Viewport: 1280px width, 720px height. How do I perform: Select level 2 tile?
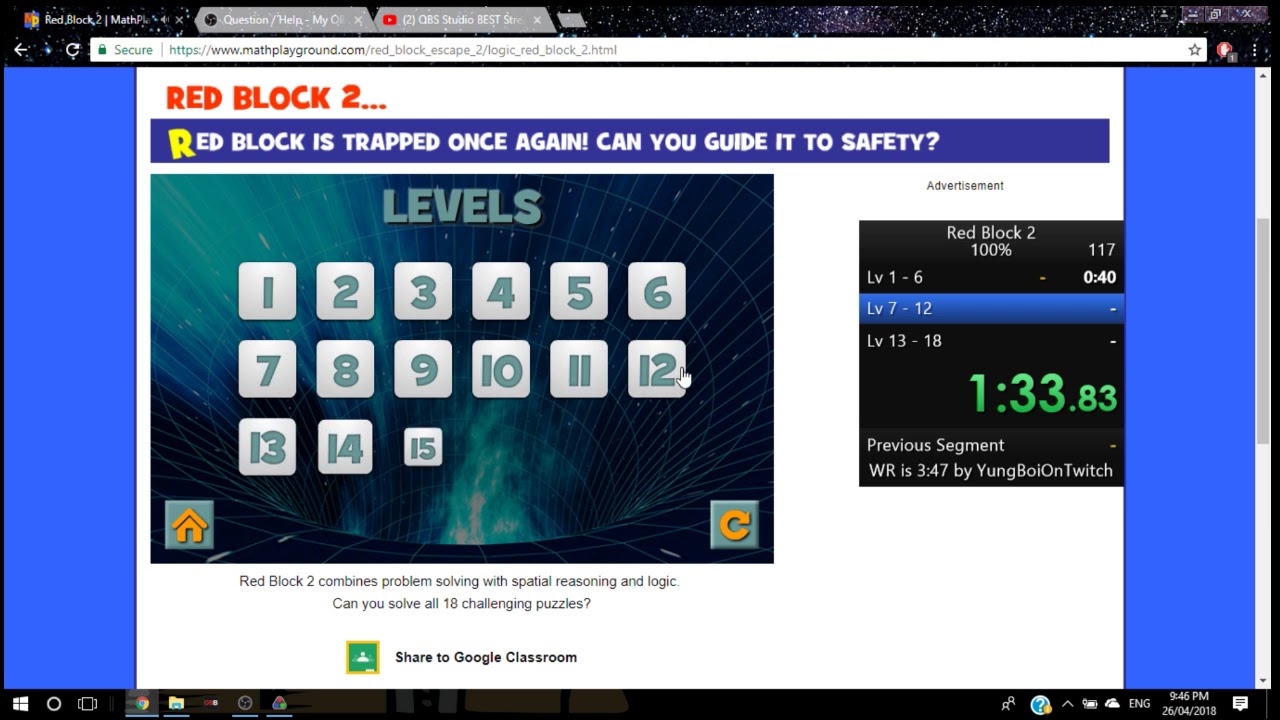click(x=345, y=291)
